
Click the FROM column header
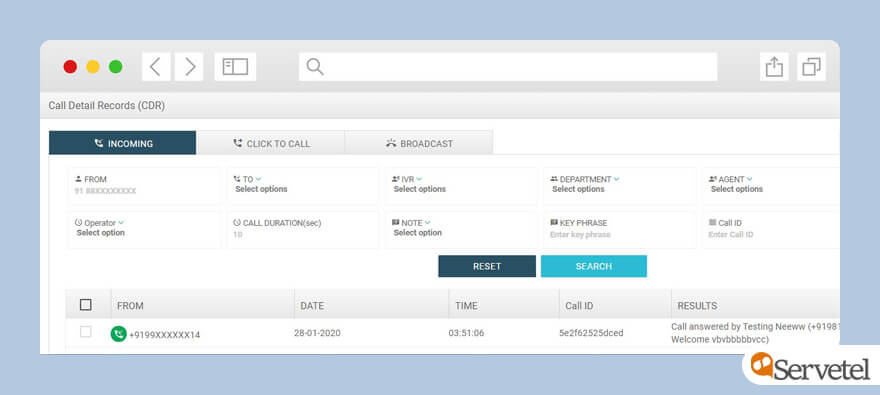point(130,306)
